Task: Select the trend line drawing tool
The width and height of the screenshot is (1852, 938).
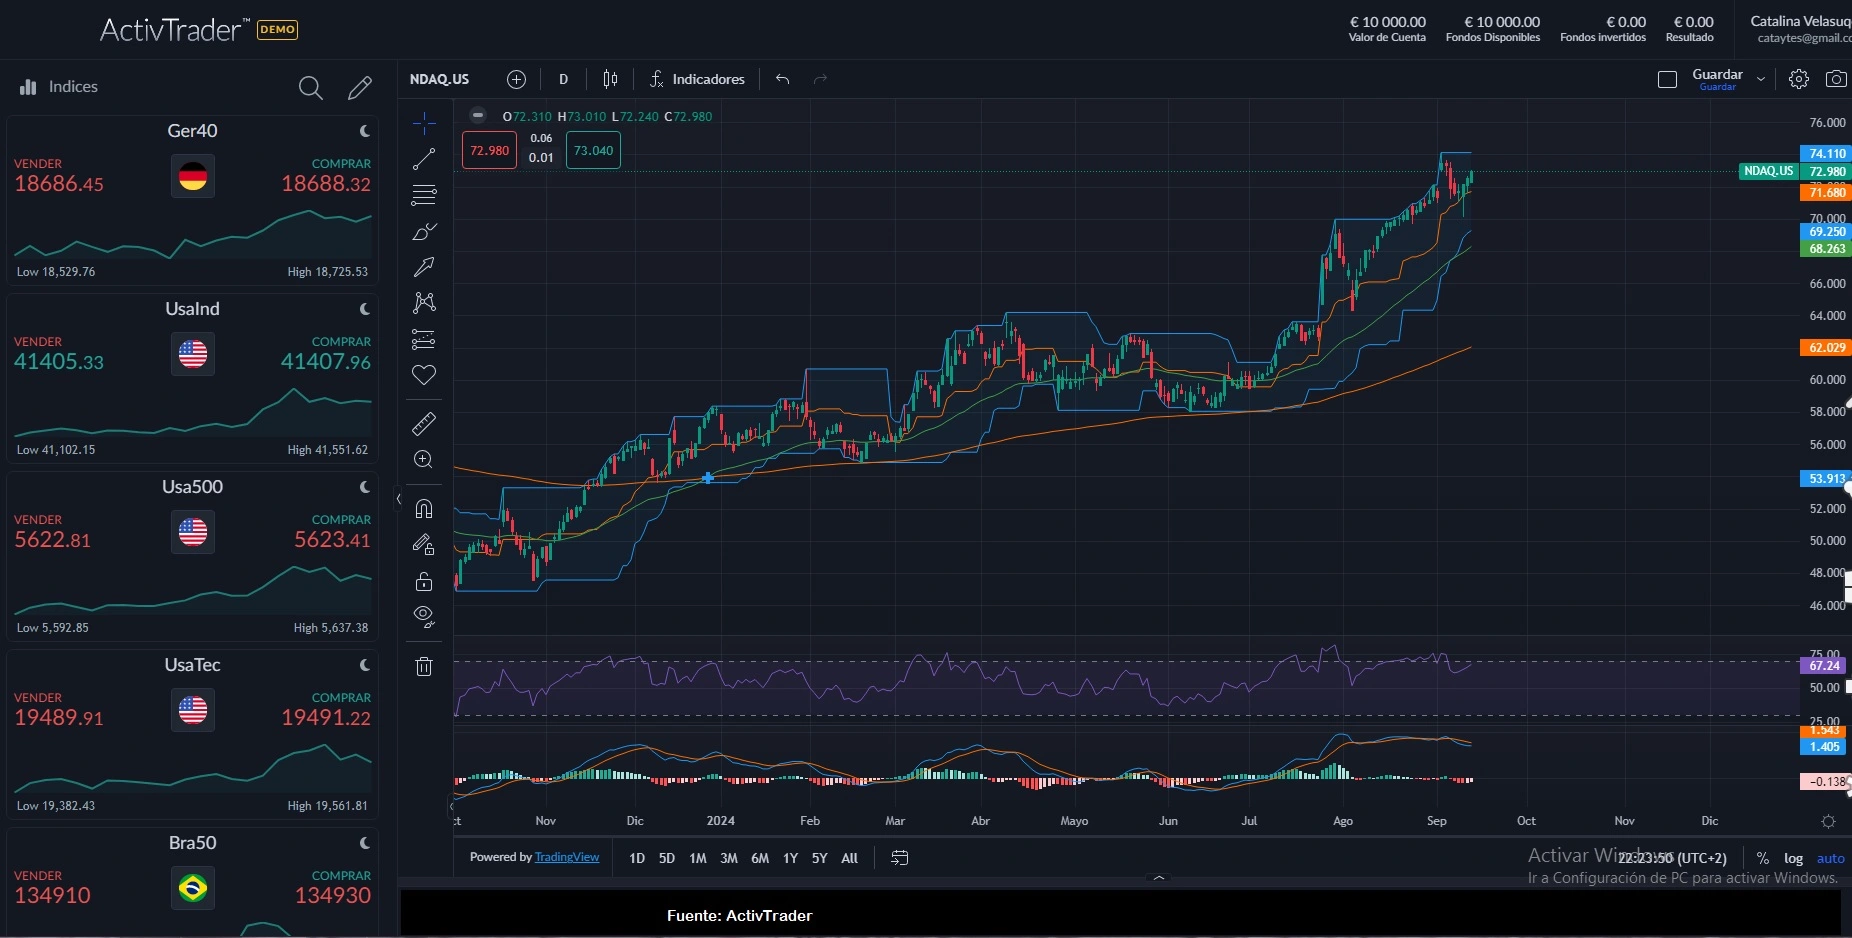Action: point(424,159)
